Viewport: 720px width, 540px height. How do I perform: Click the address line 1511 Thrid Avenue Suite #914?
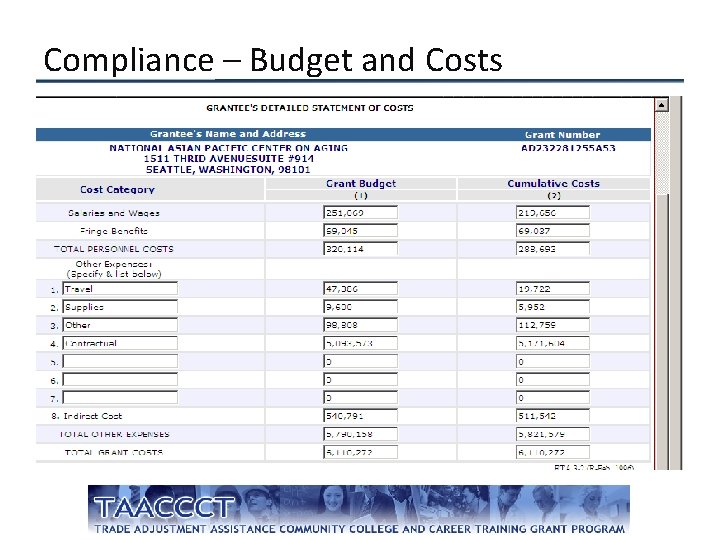click(228, 158)
